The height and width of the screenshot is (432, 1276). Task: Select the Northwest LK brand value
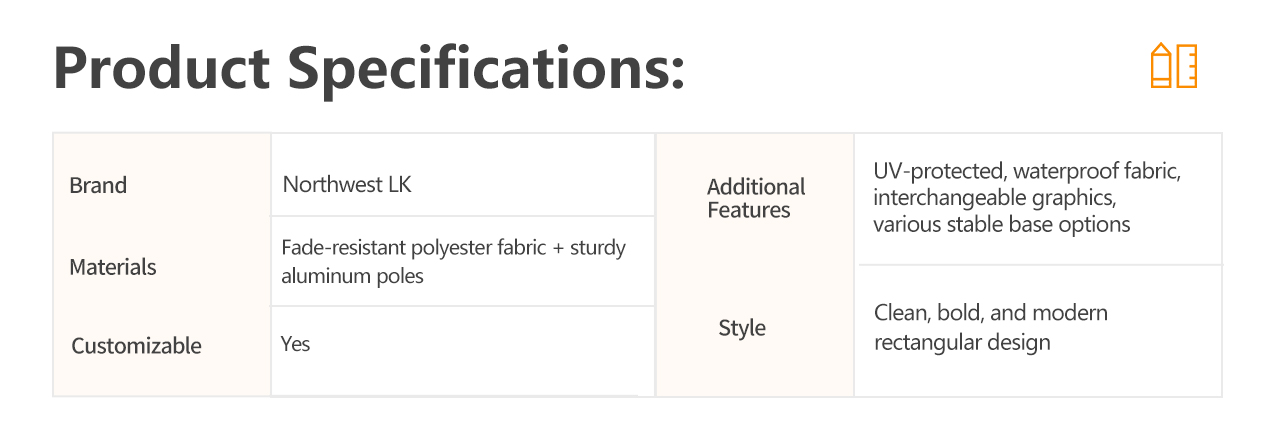pyautogui.click(x=347, y=185)
